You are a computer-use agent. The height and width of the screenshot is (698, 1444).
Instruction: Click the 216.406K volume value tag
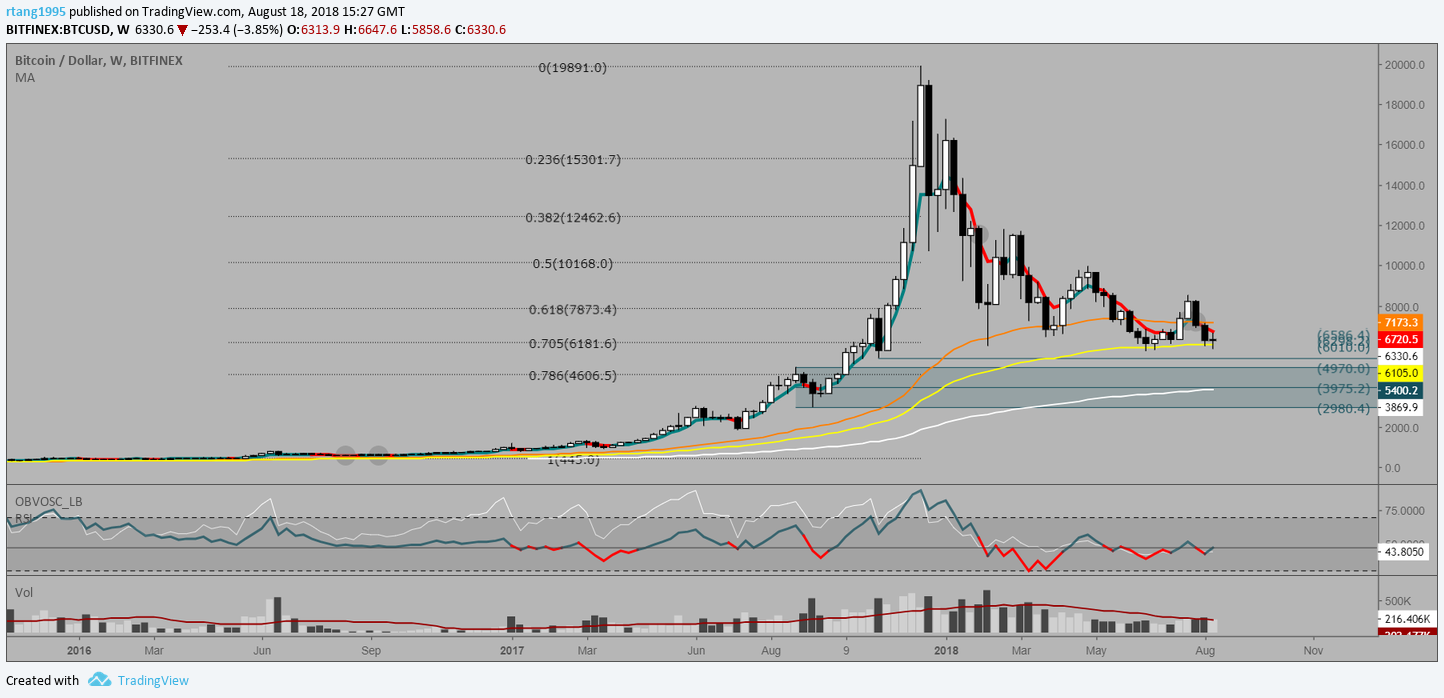[1408, 620]
